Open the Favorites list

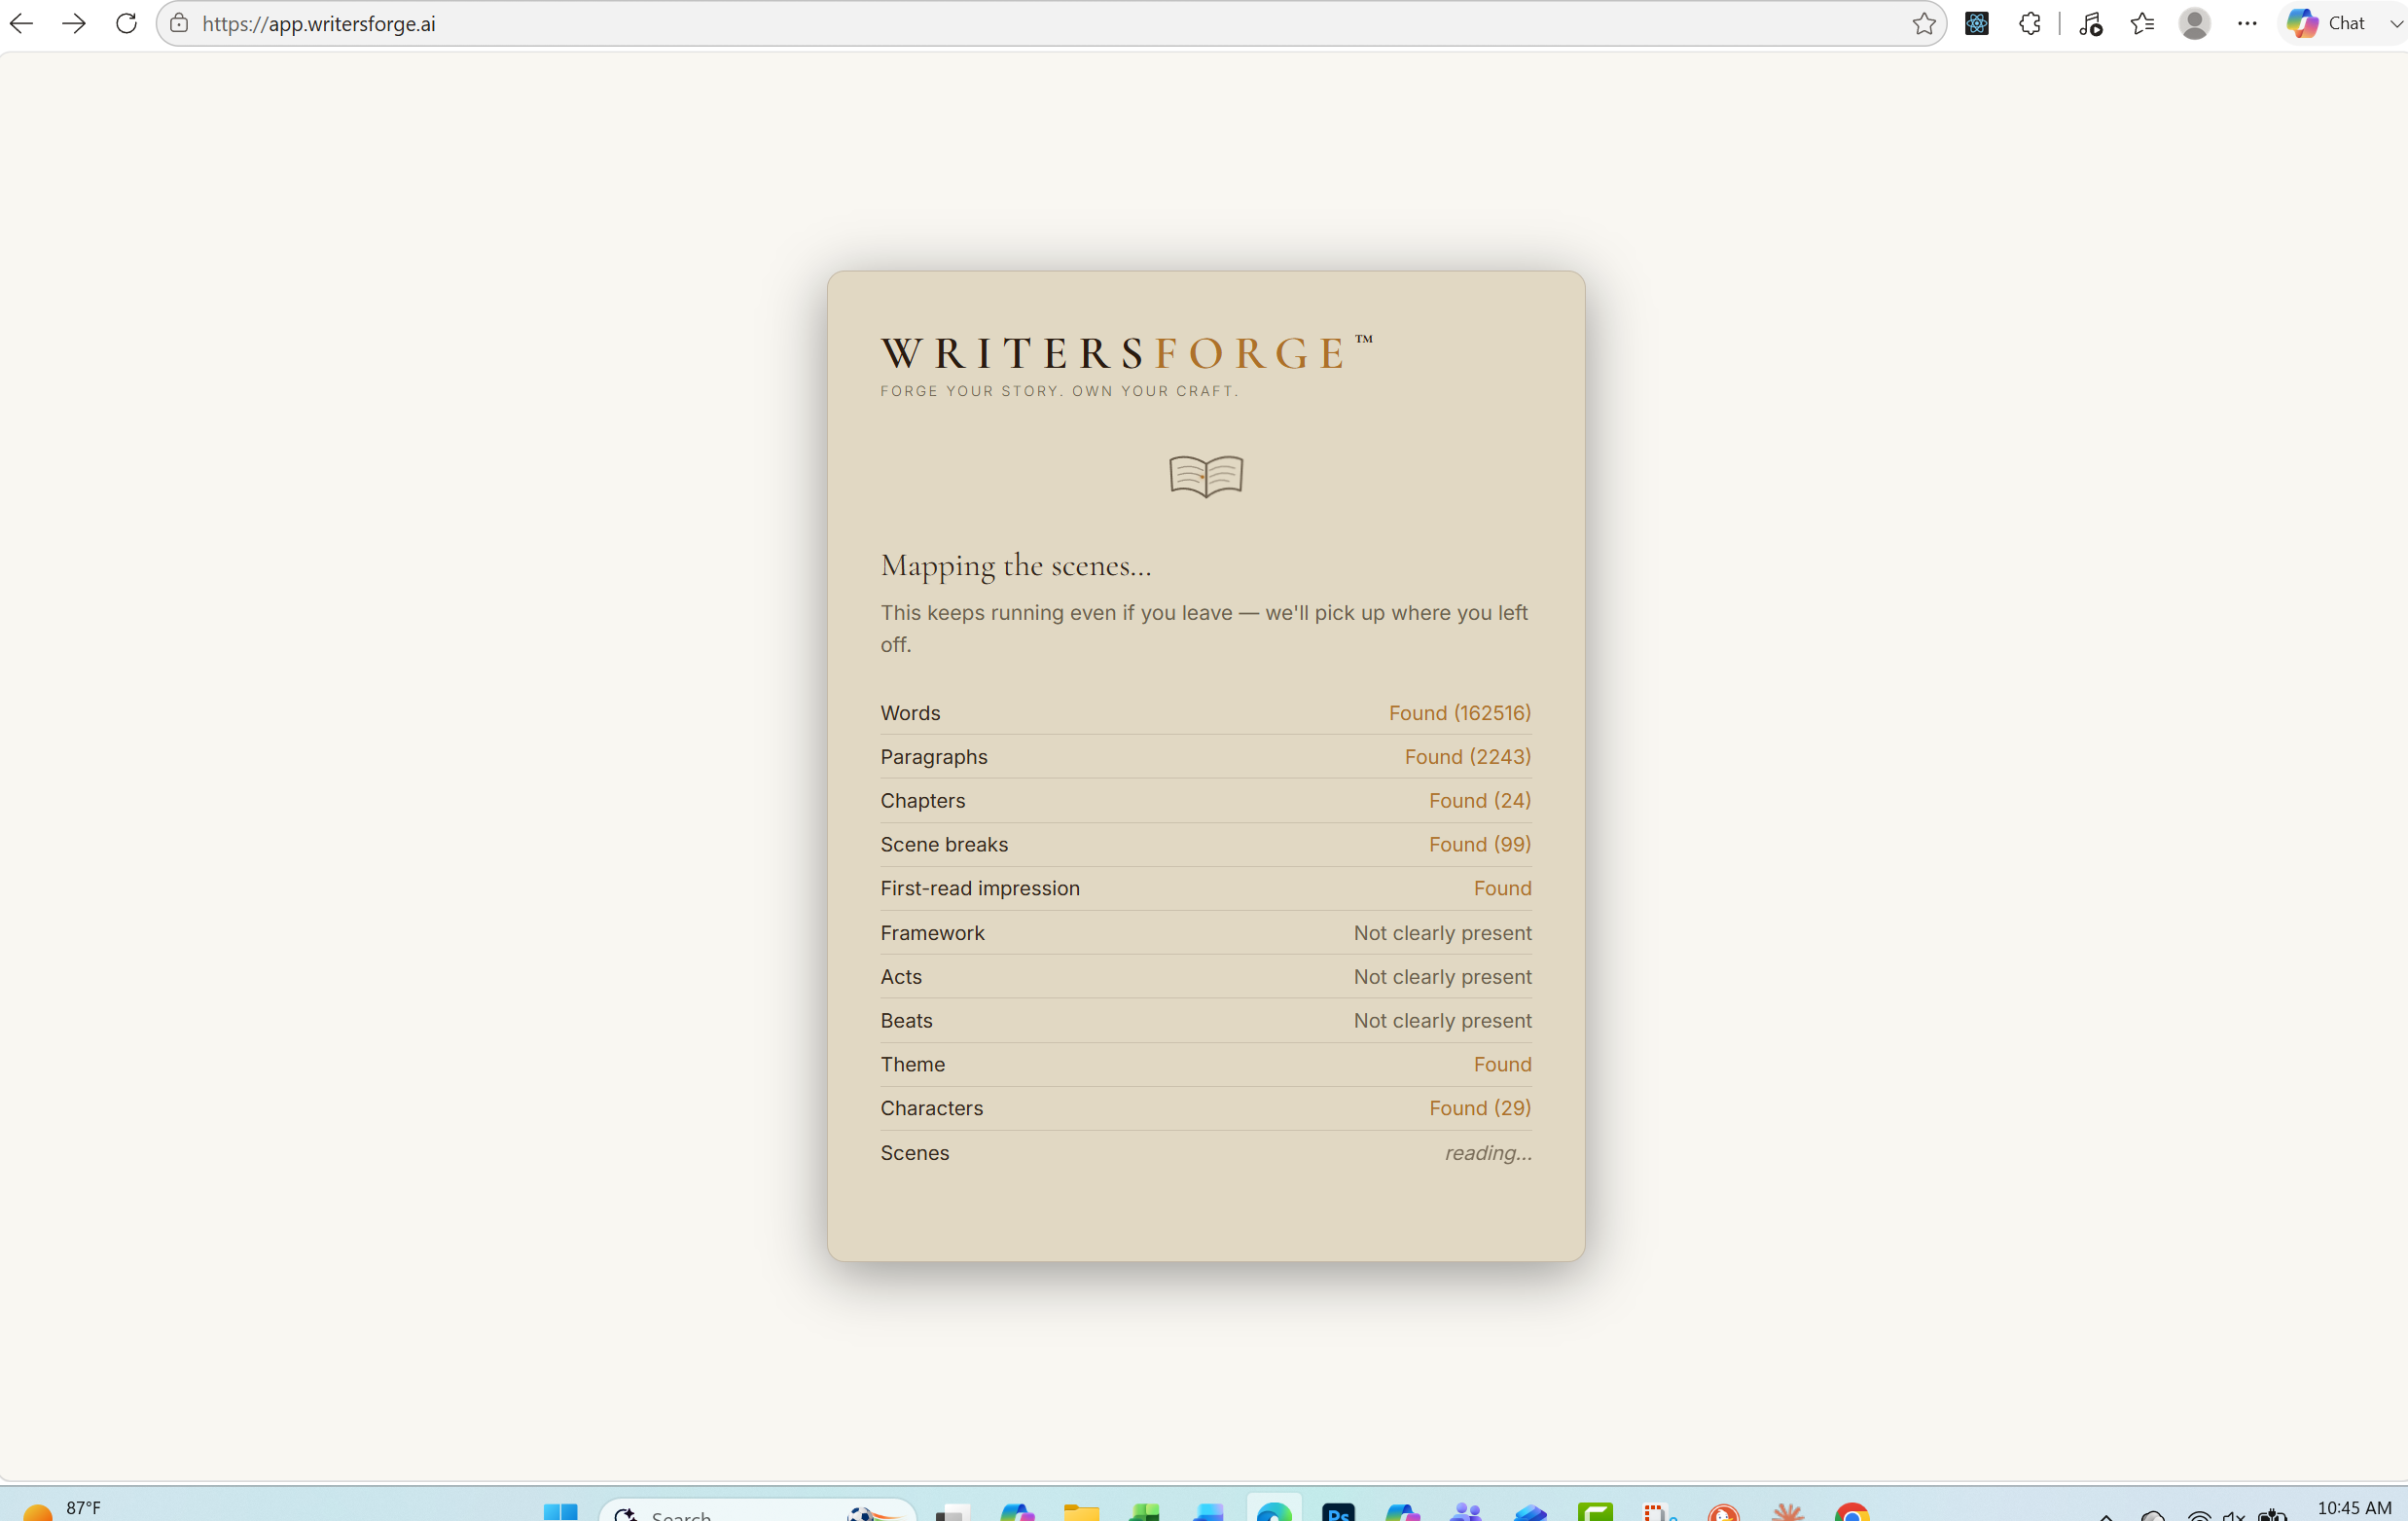pos(2142,23)
